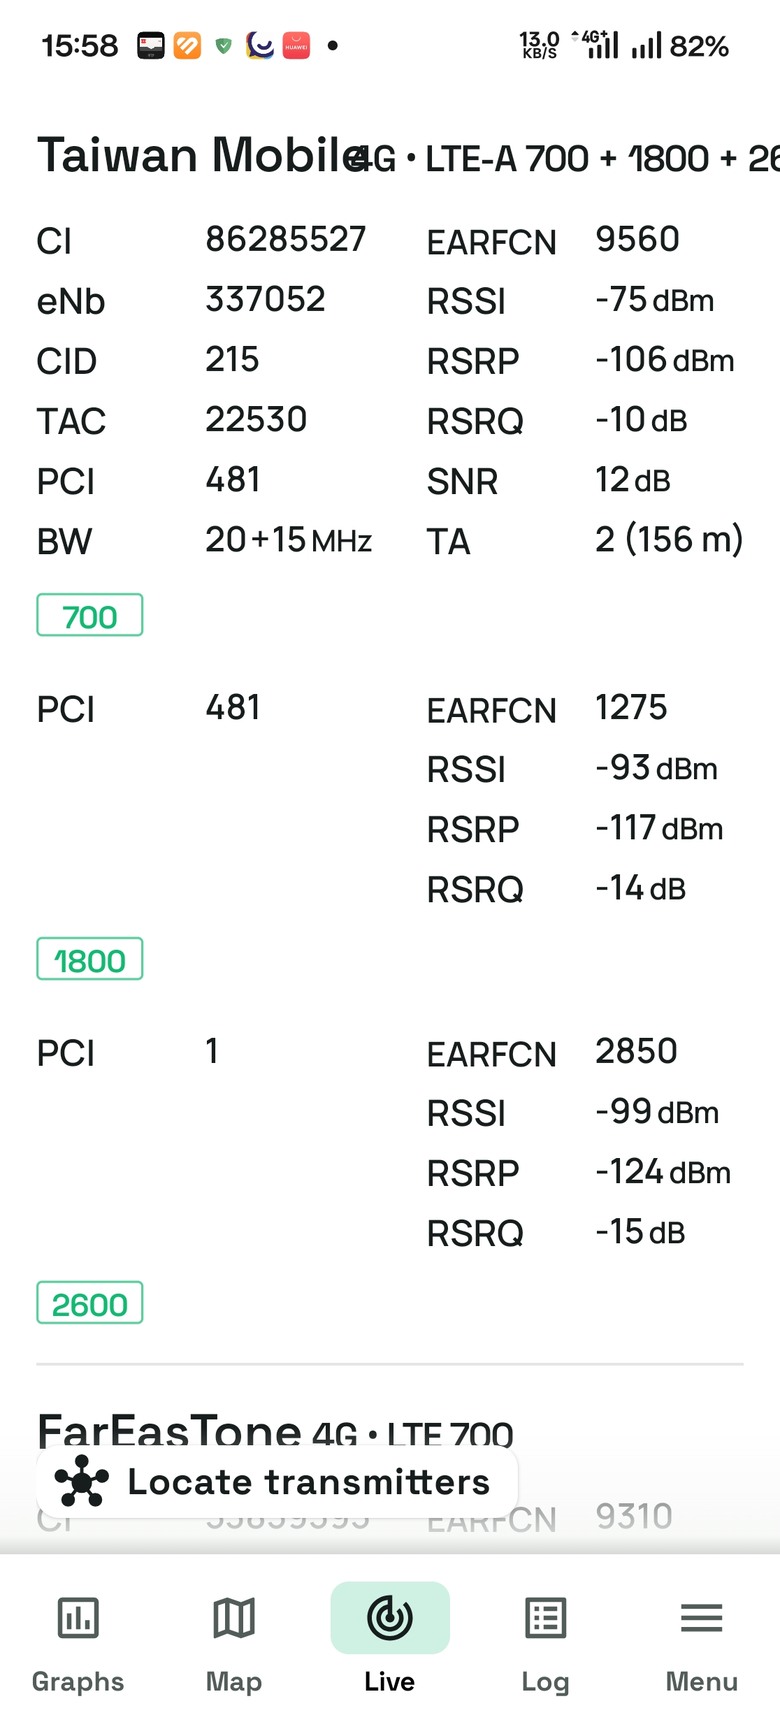Image resolution: width=780 pixels, height=1736 pixels.
Task: Tap the red Huawei notification icon
Action: [296, 46]
